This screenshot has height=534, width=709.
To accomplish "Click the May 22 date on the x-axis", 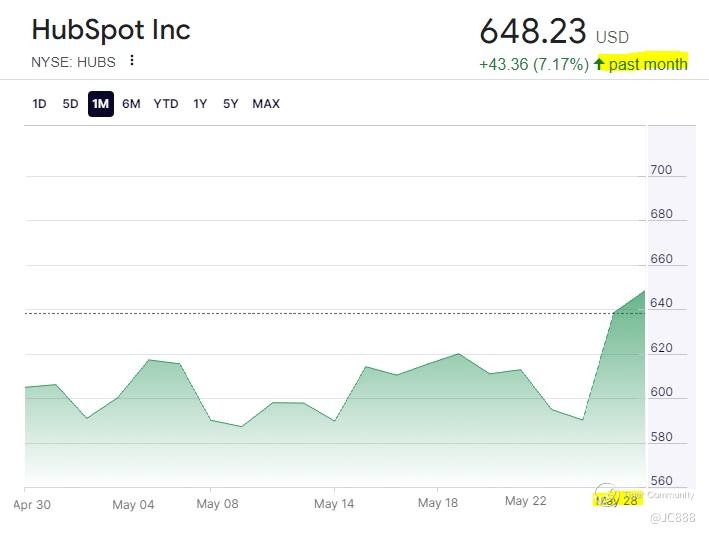I will click(524, 500).
